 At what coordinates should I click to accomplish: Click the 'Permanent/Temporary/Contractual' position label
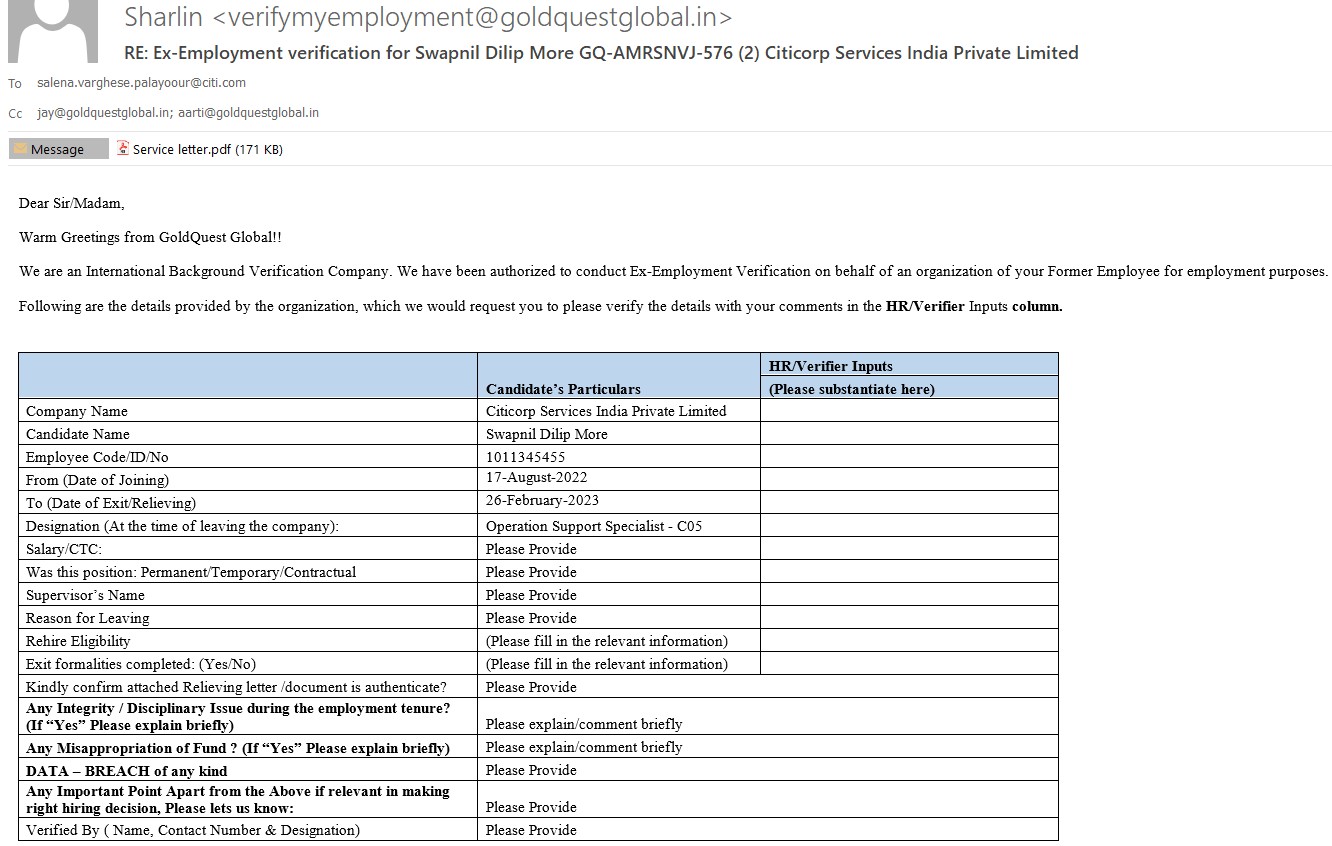(191, 572)
